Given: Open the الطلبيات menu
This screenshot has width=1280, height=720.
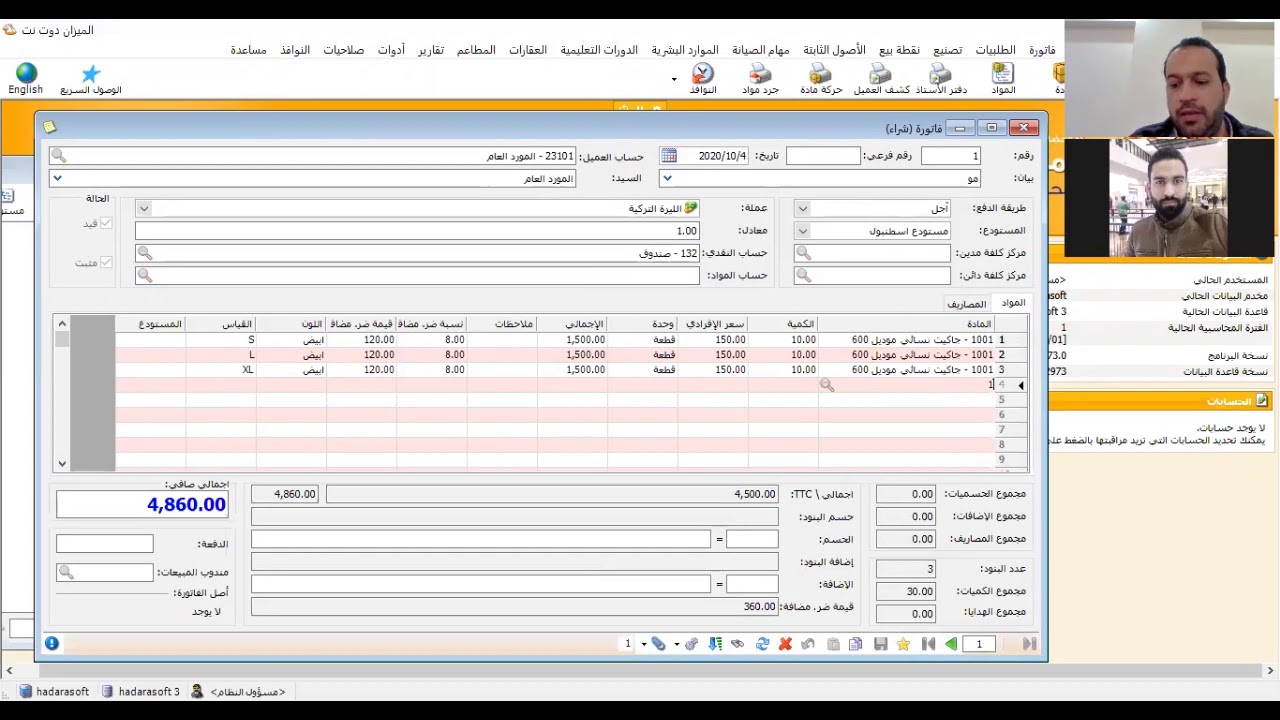Looking at the screenshot, I should [x=995, y=50].
